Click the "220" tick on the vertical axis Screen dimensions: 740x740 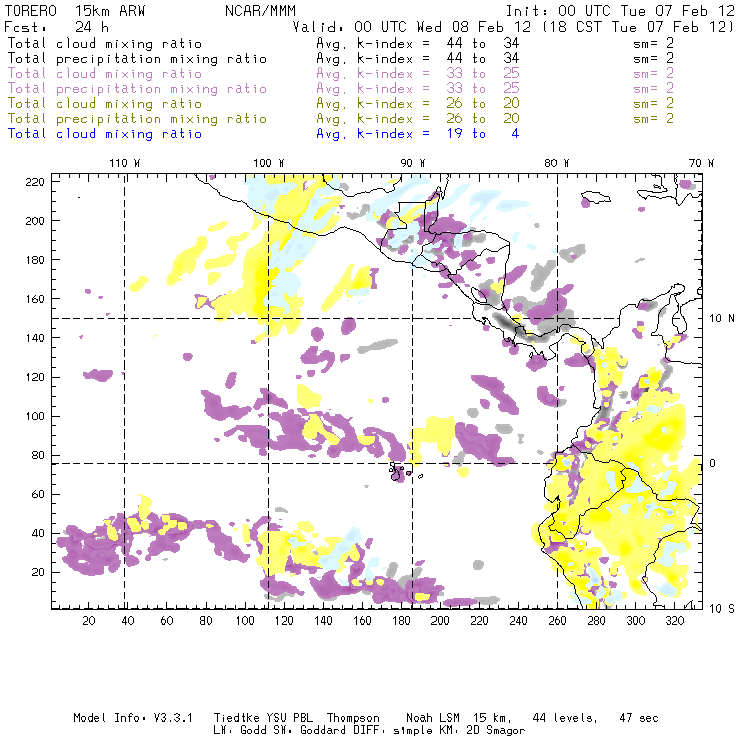[x=35, y=182]
